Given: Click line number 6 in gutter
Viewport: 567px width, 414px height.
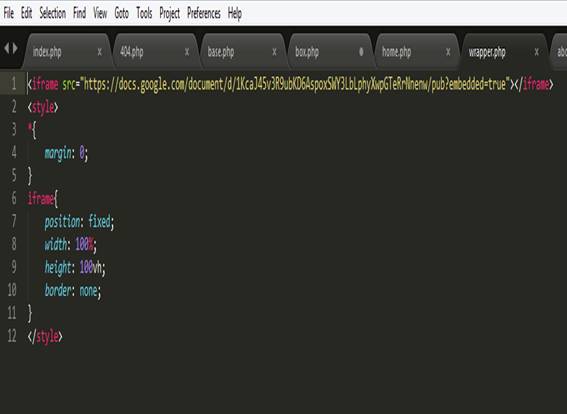Looking at the screenshot, I should (x=14, y=198).
